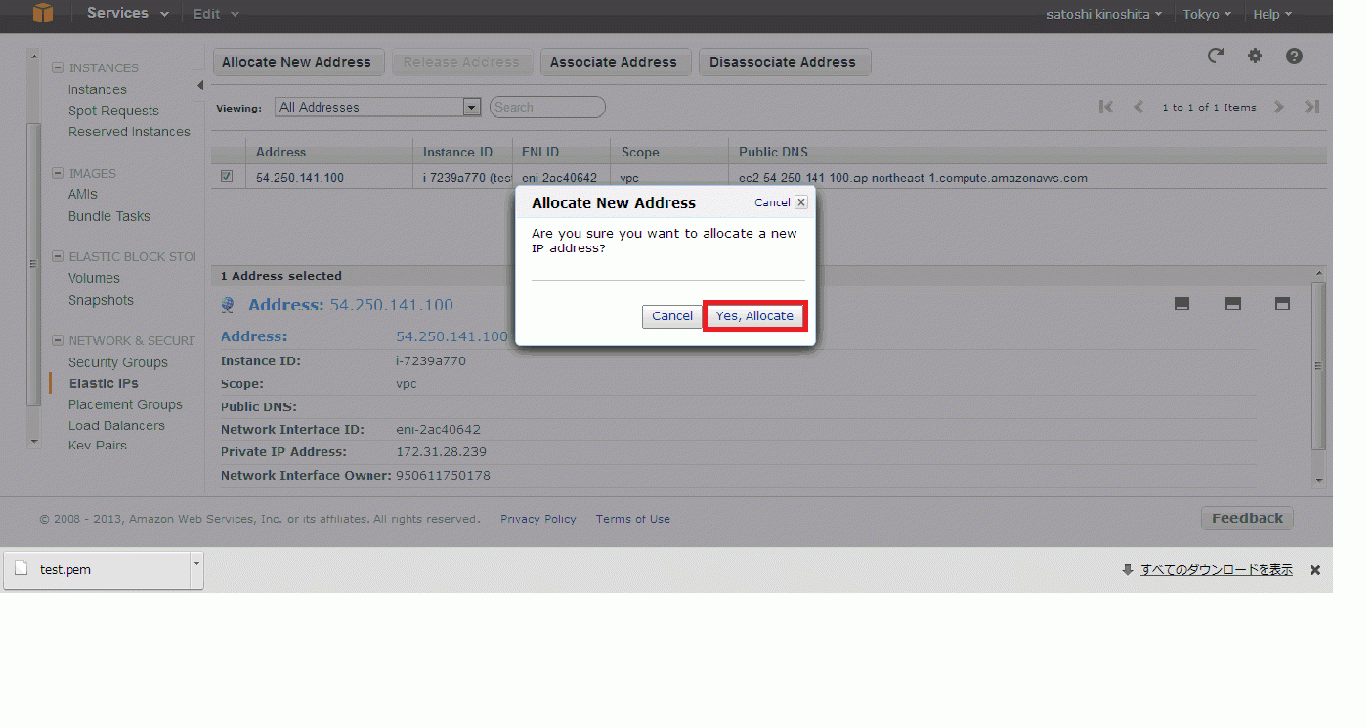Click Network Interface ID eni-2ac40642 value

(438, 430)
